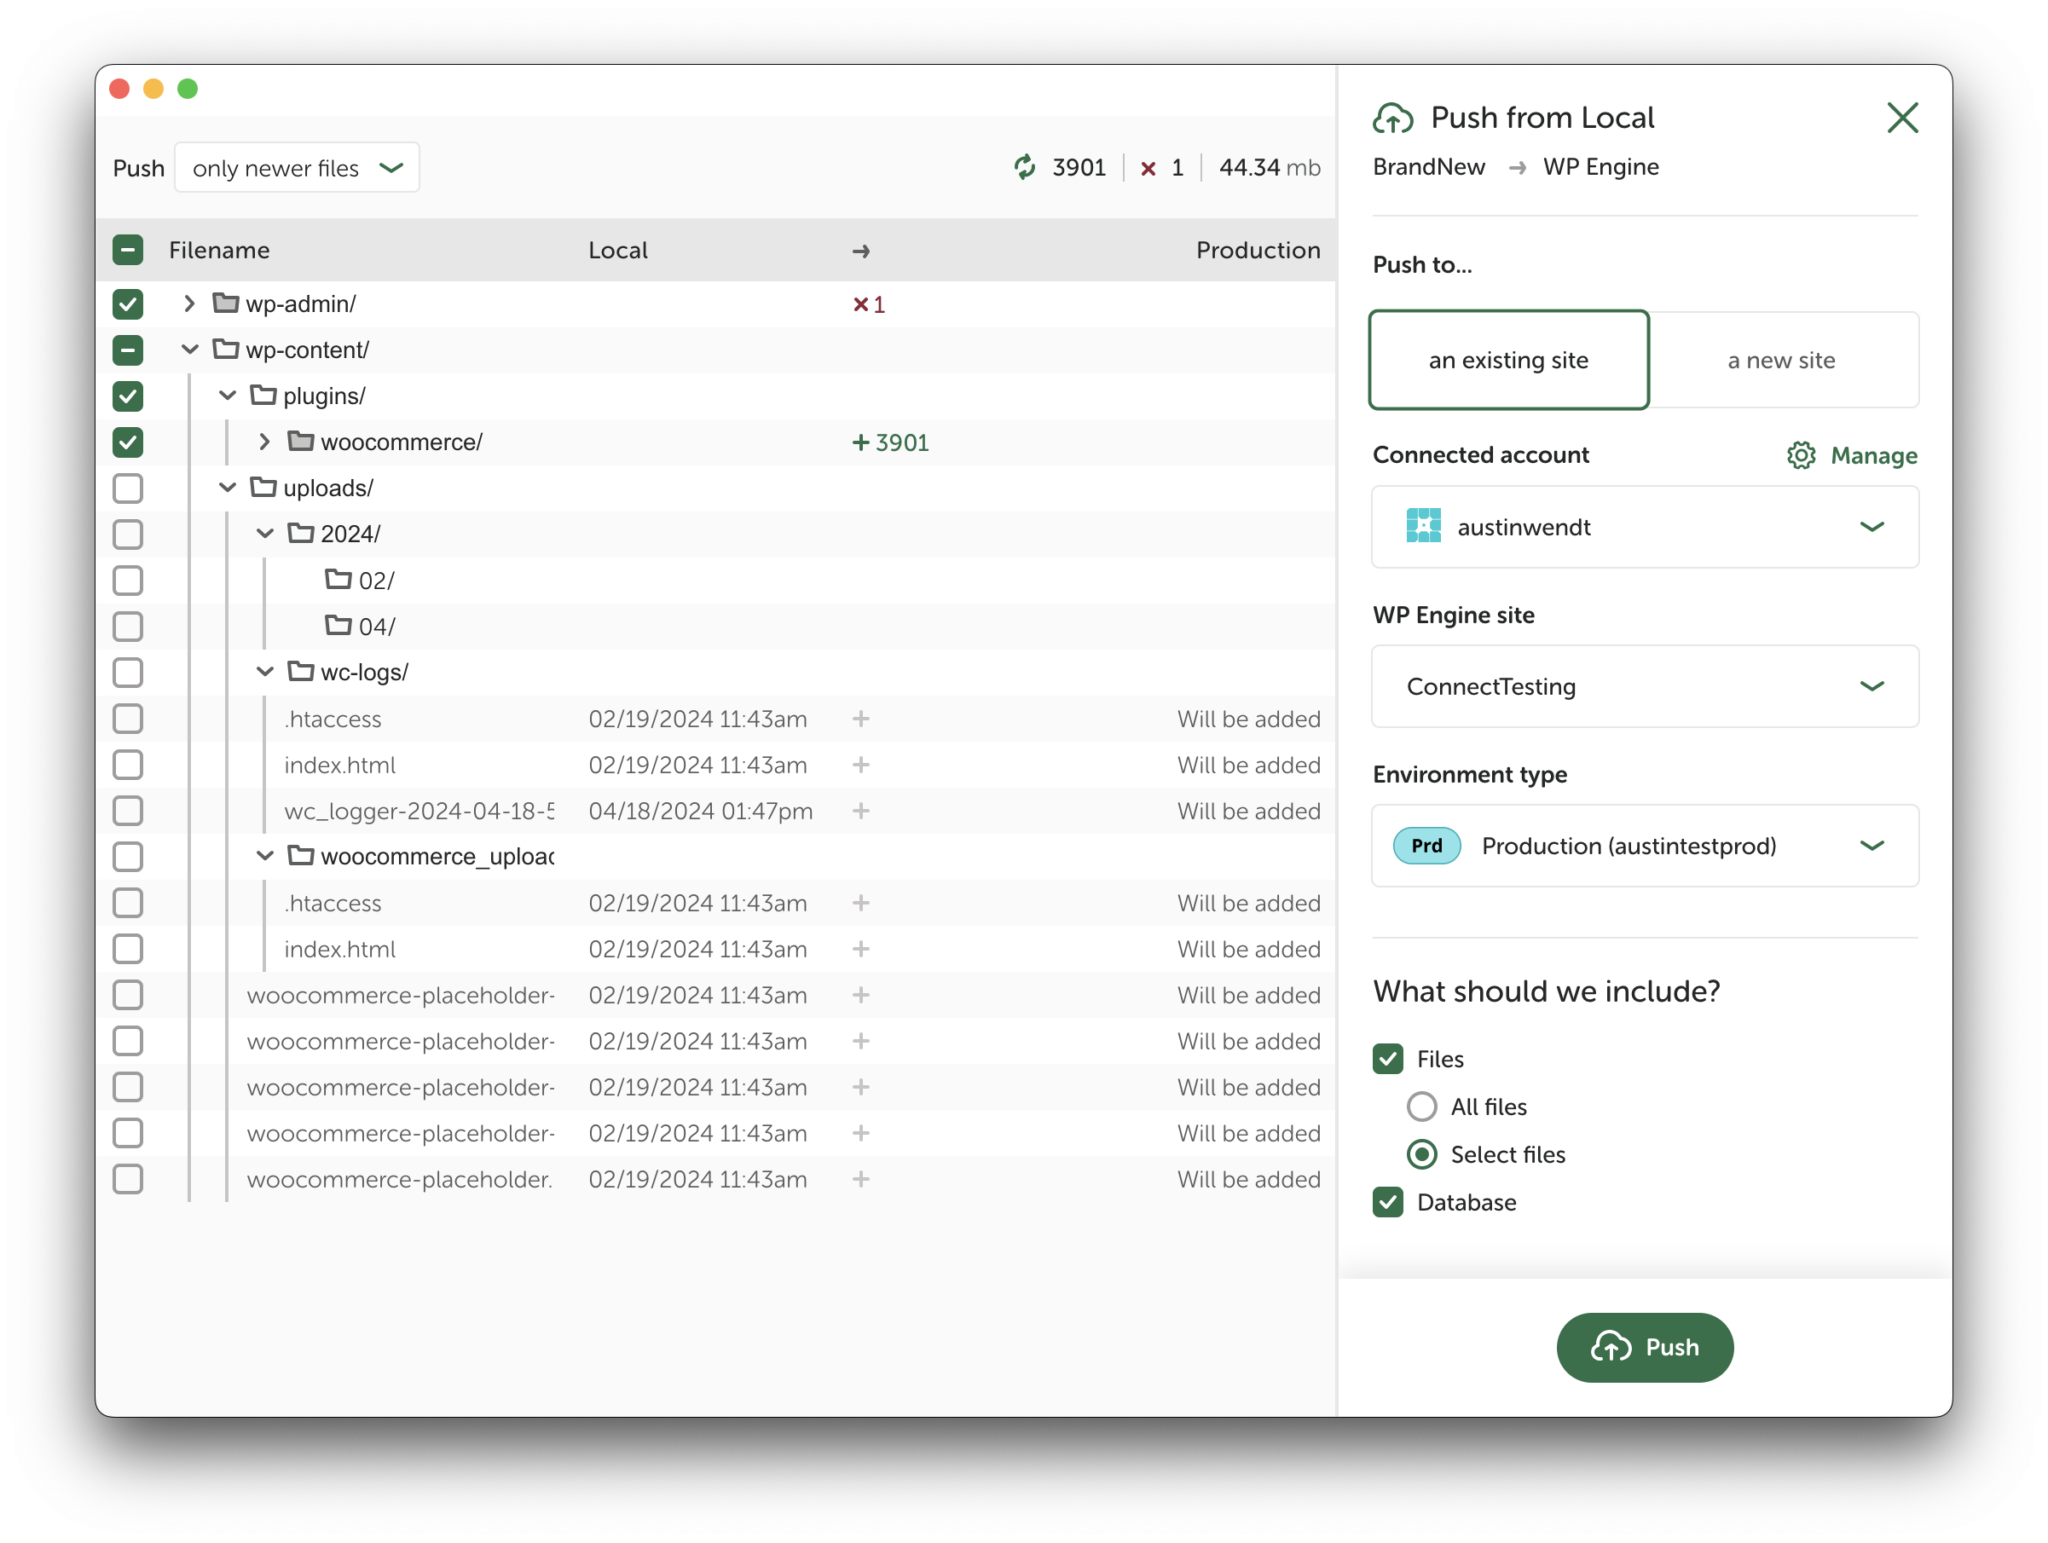Viewport: 2048px width, 1543px height.
Task: Close the Push from Local panel
Action: [x=1902, y=118]
